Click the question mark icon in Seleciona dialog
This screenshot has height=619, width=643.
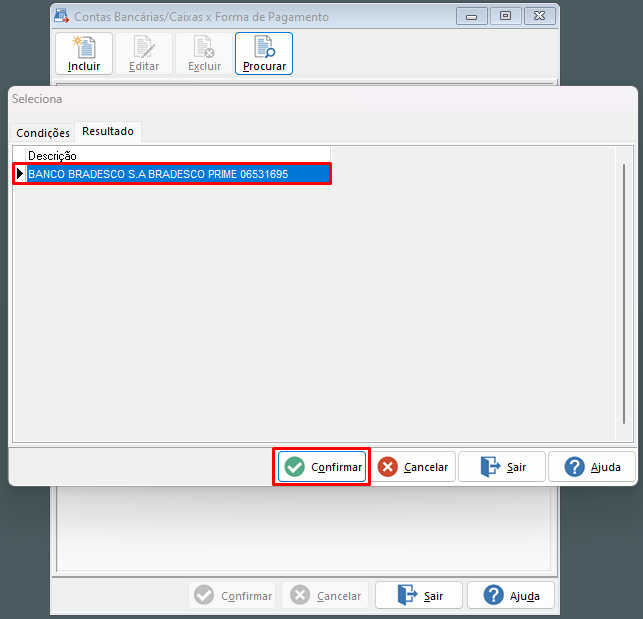click(575, 467)
